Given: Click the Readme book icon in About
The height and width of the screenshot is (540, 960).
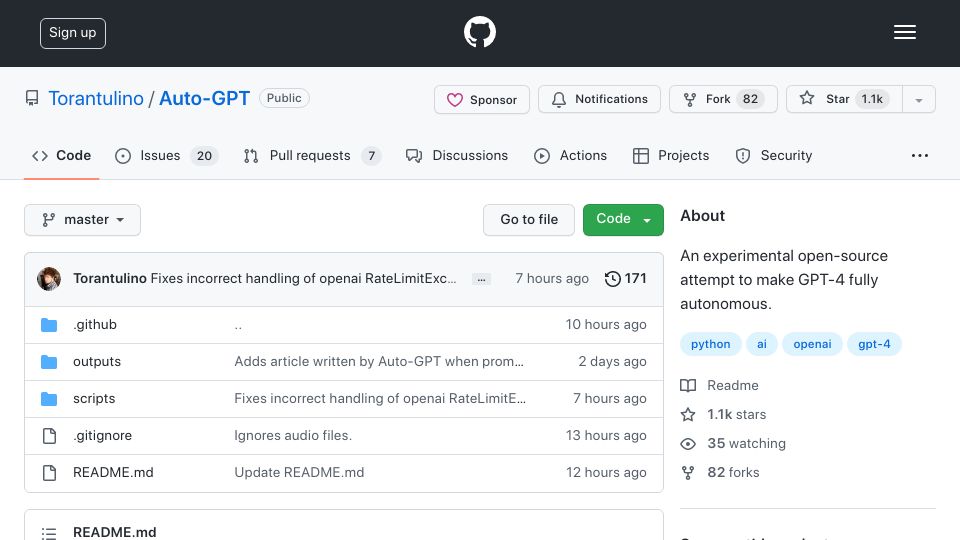Looking at the screenshot, I should click(688, 385).
